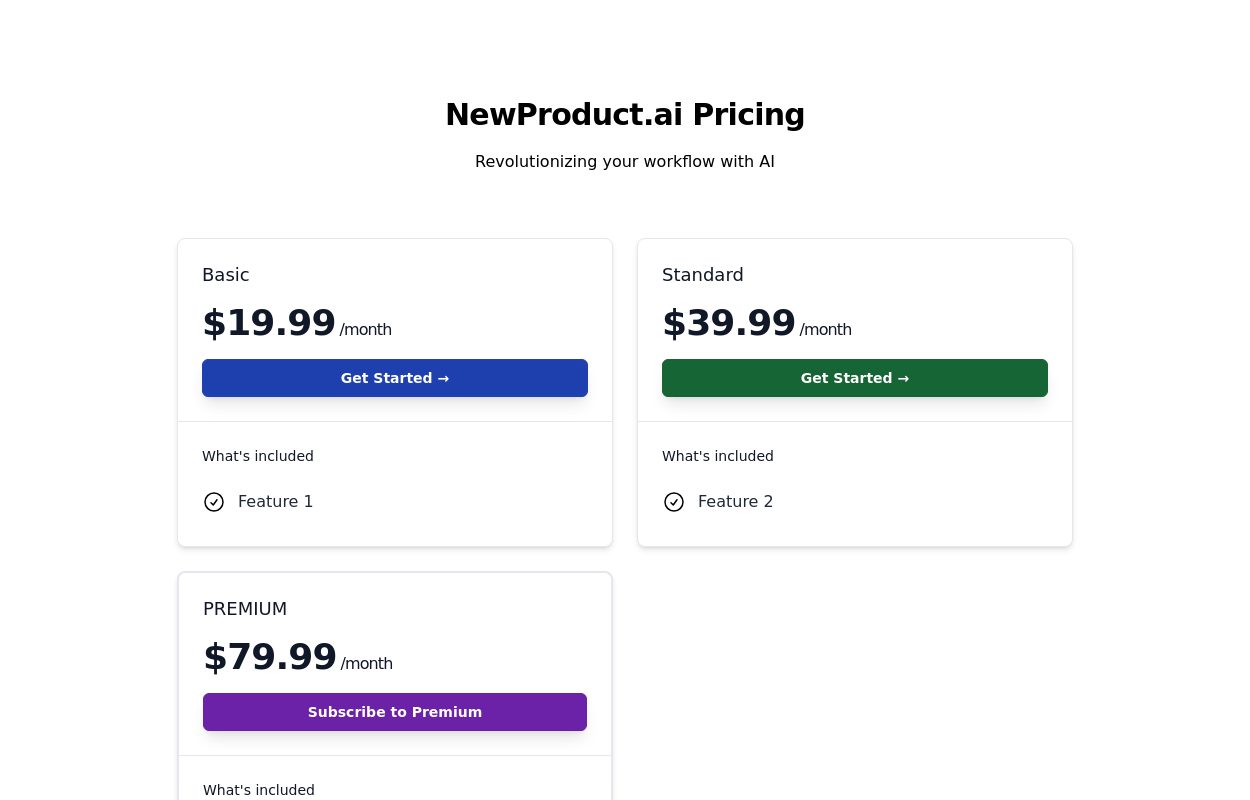Viewport: 1250px width, 800px height.
Task: Click the checkmark icon beside Feature 2
Action: 674,502
